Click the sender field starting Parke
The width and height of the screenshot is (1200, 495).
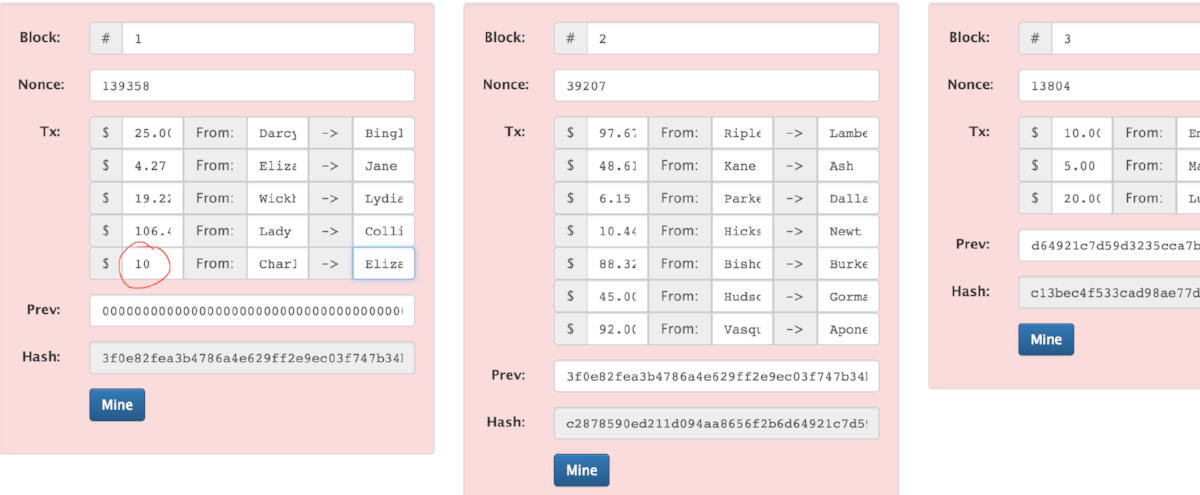pyautogui.click(x=742, y=198)
